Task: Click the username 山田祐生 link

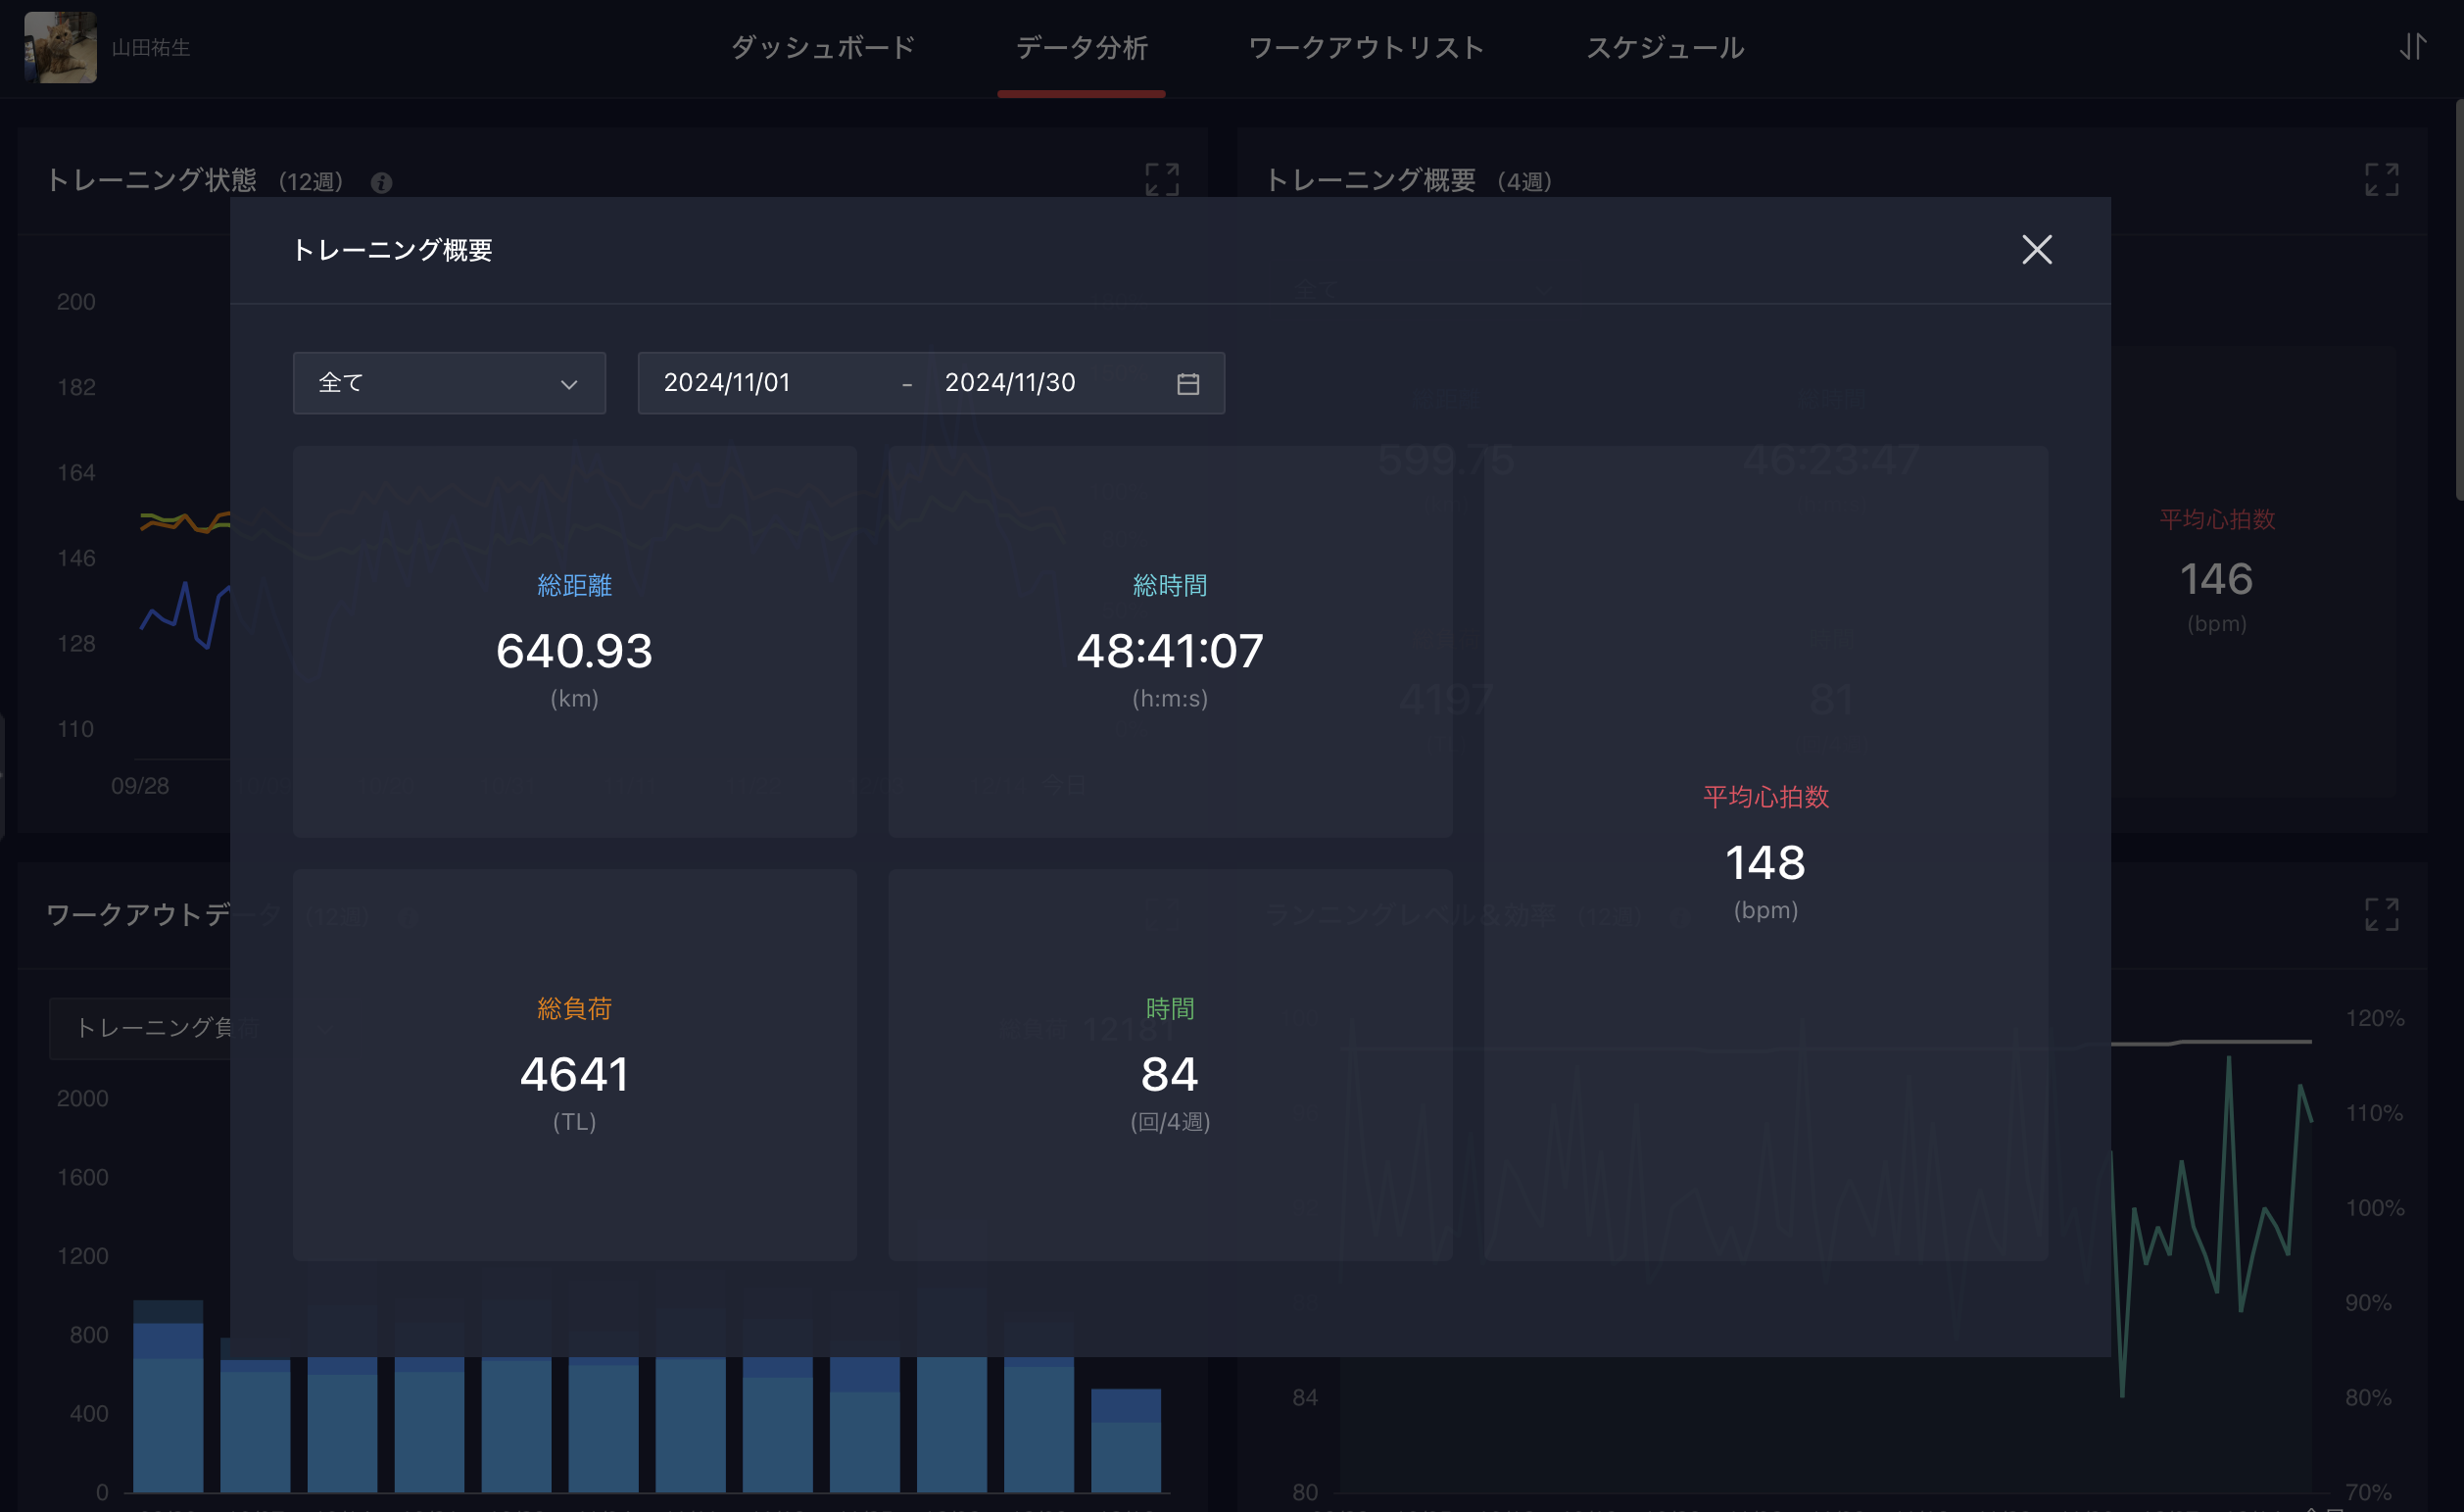Action: pos(151,47)
